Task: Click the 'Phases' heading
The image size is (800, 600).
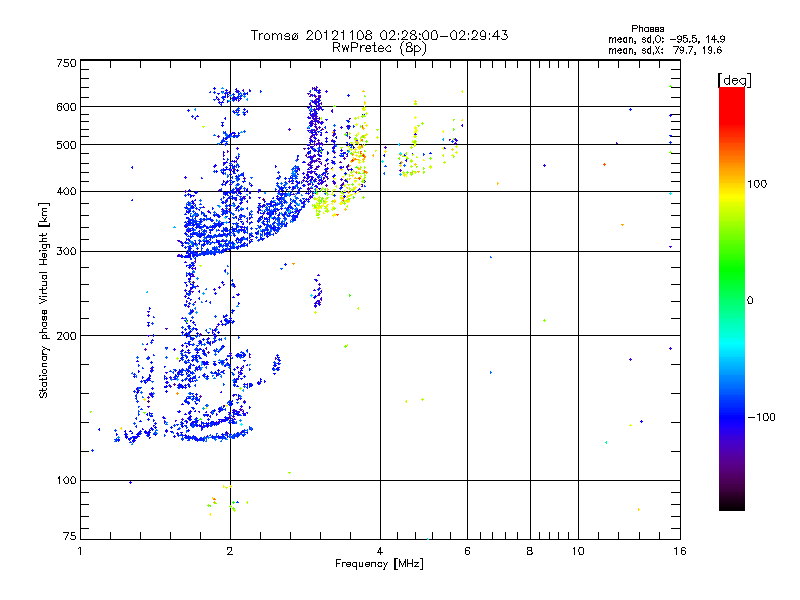Action: pos(647,29)
